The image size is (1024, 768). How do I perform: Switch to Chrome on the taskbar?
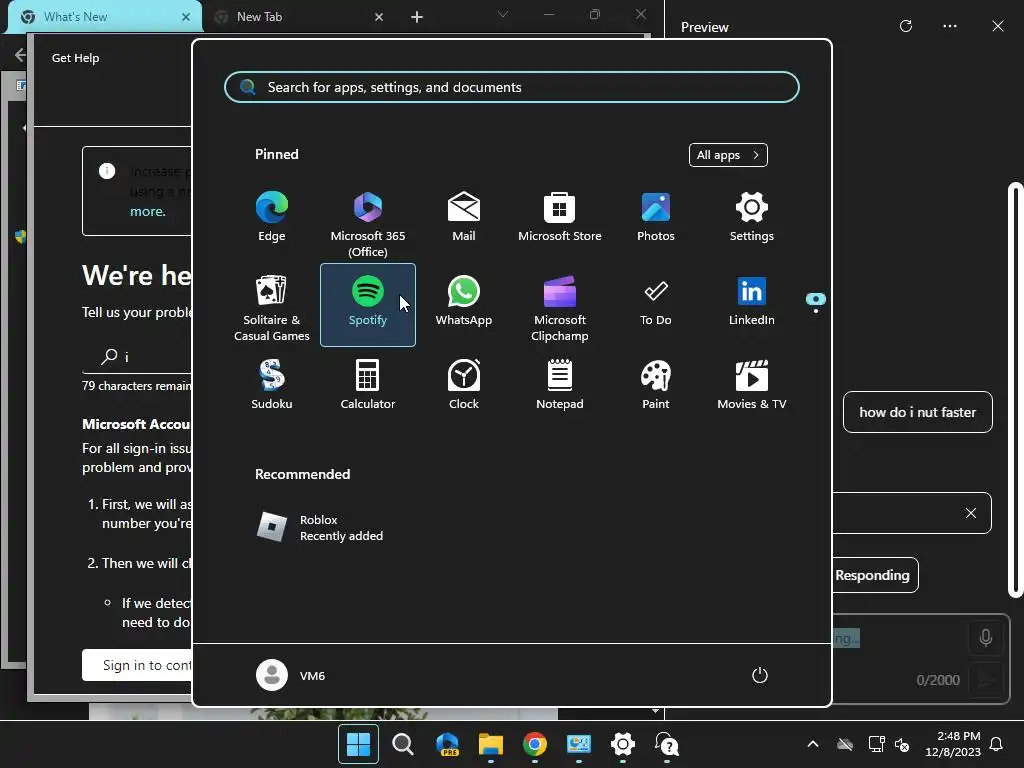click(x=535, y=744)
